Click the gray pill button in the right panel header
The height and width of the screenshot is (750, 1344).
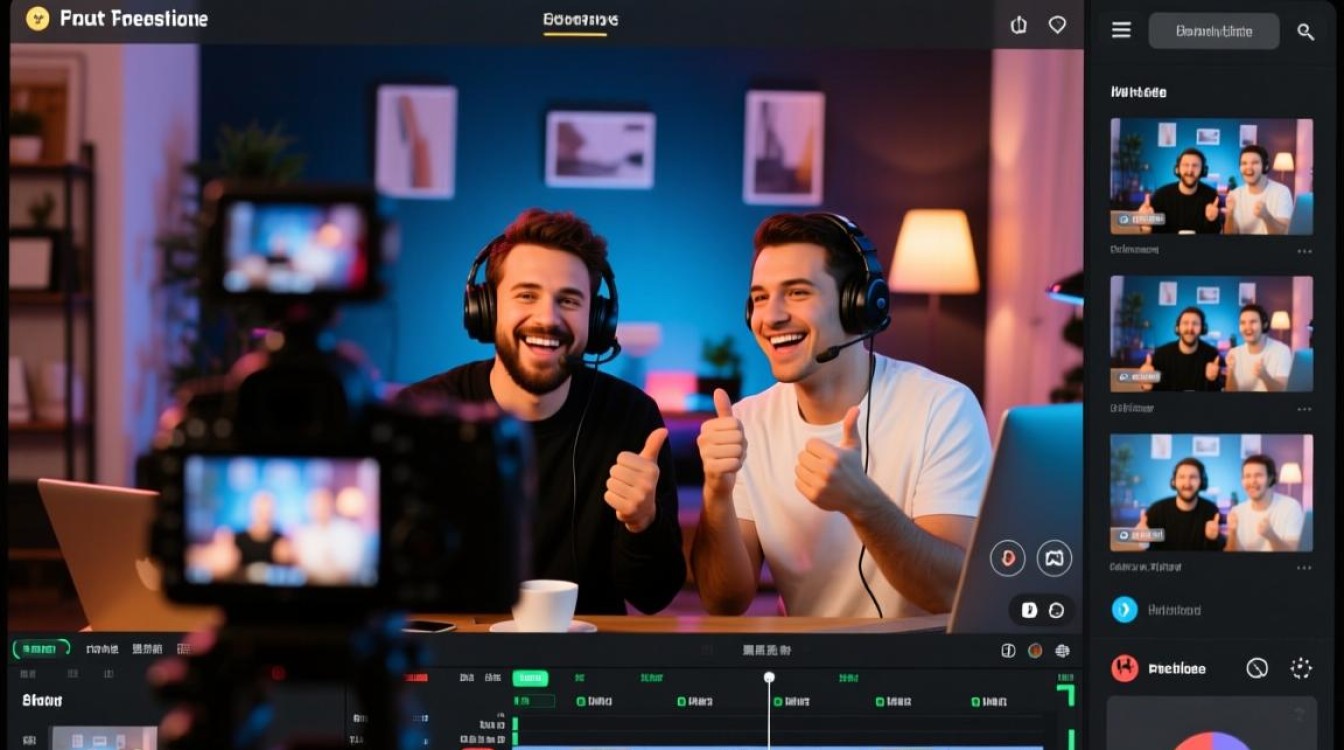[1214, 31]
